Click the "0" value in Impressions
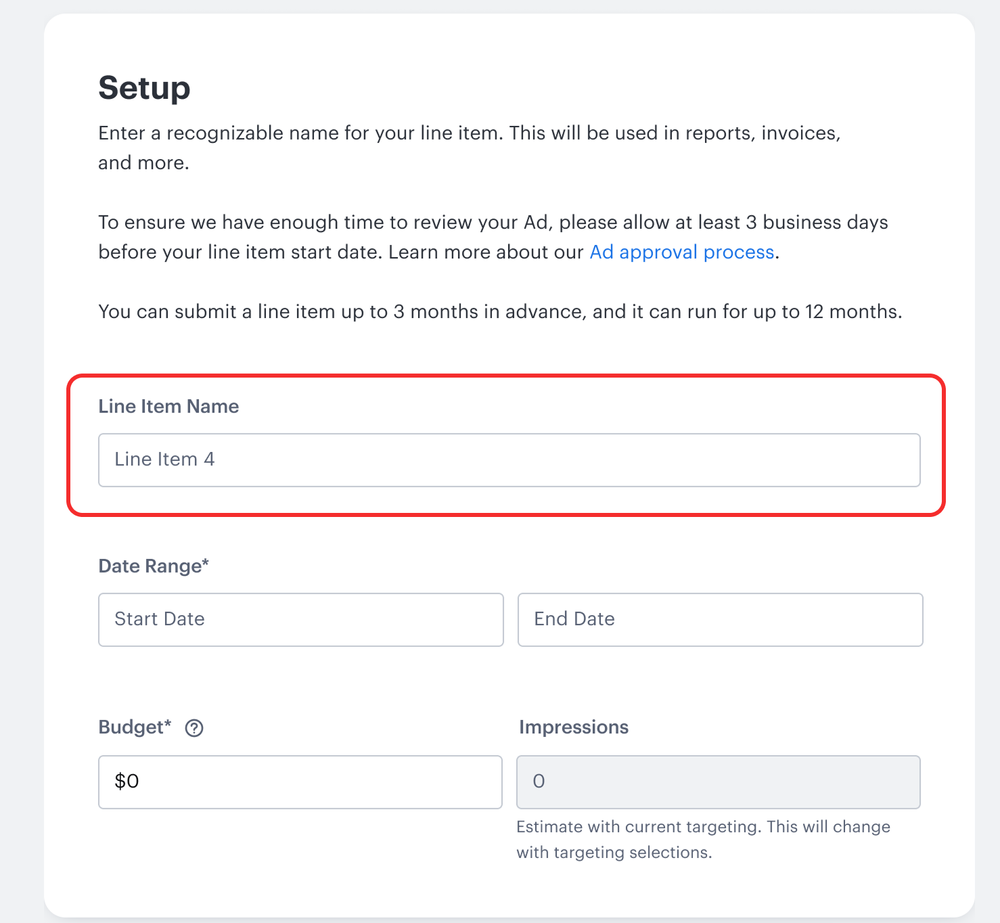The height and width of the screenshot is (923, 1000). [x=538, y=781]
